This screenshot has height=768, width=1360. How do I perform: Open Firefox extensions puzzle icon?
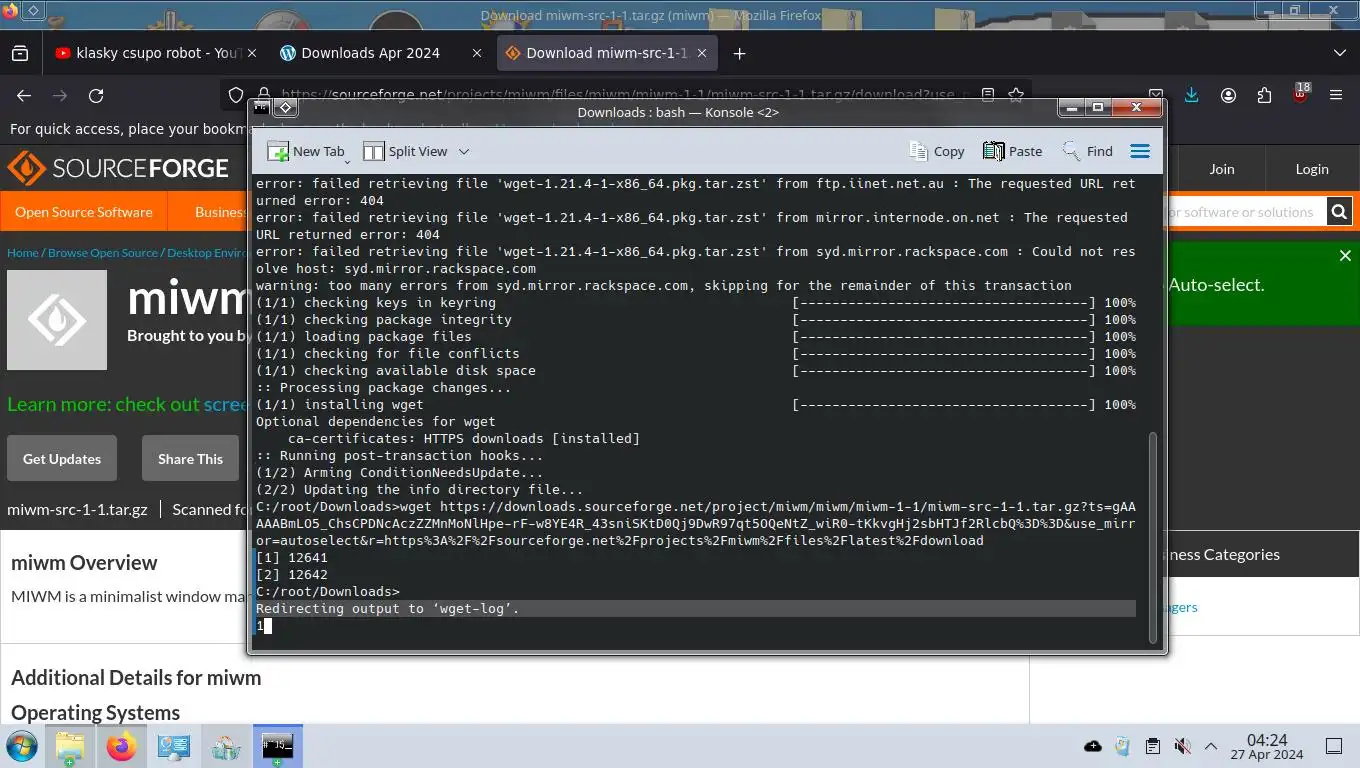click(x=1264, y=95)
